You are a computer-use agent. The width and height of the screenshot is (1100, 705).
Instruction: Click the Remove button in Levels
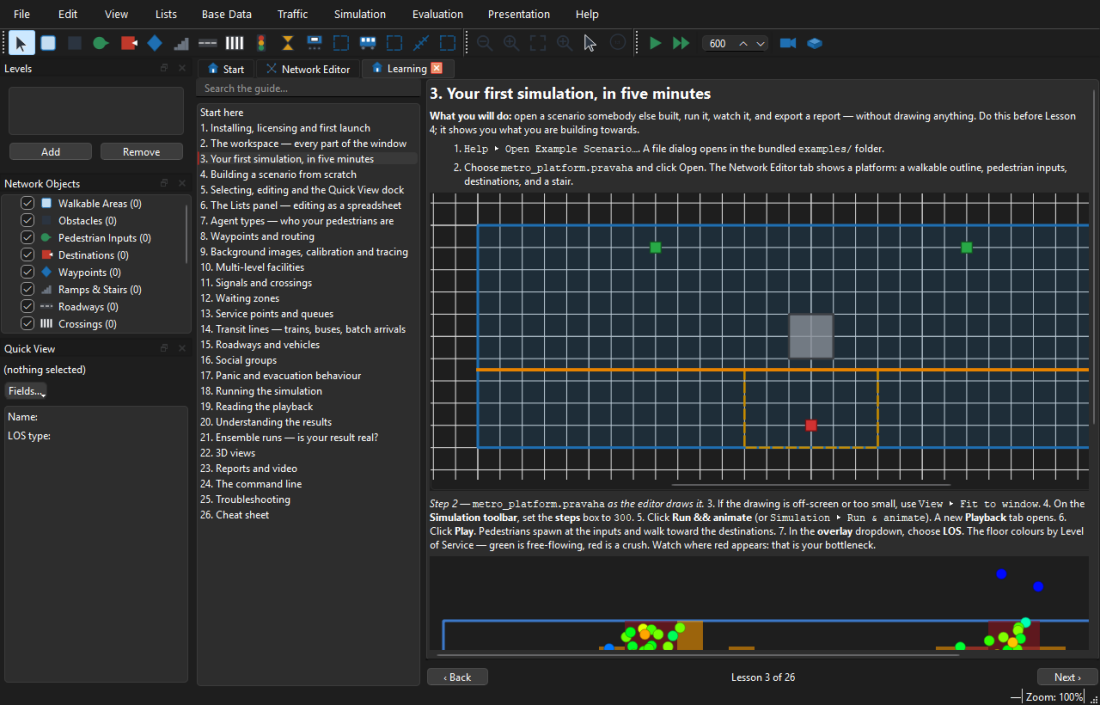pos(141,152)
